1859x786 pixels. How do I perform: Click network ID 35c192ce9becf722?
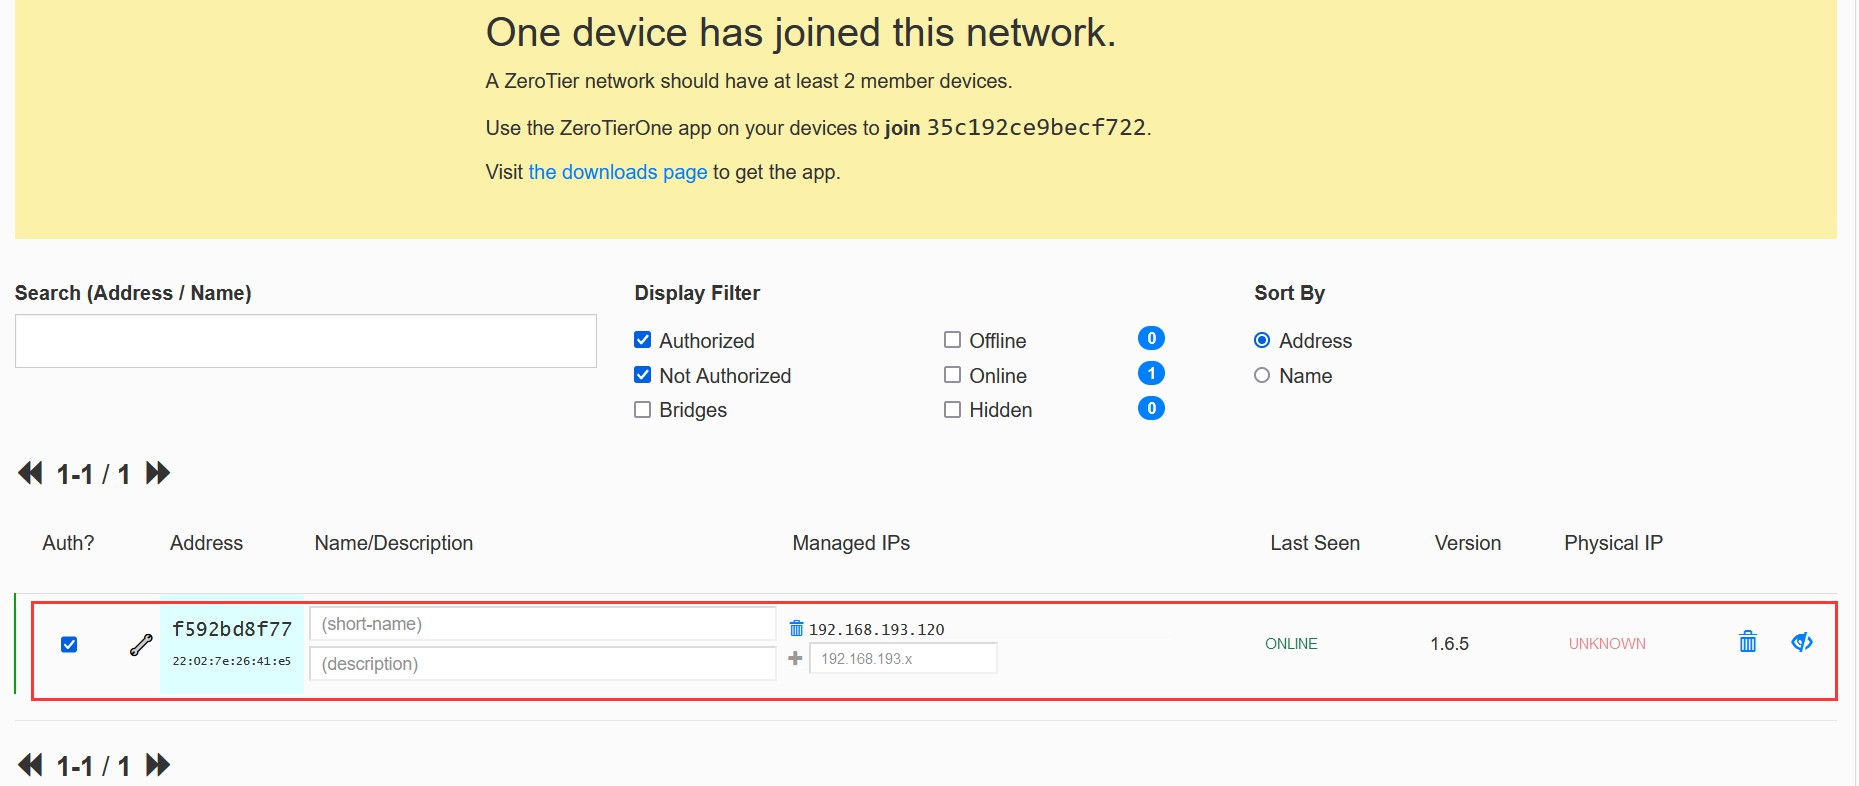pos(1036,127)
